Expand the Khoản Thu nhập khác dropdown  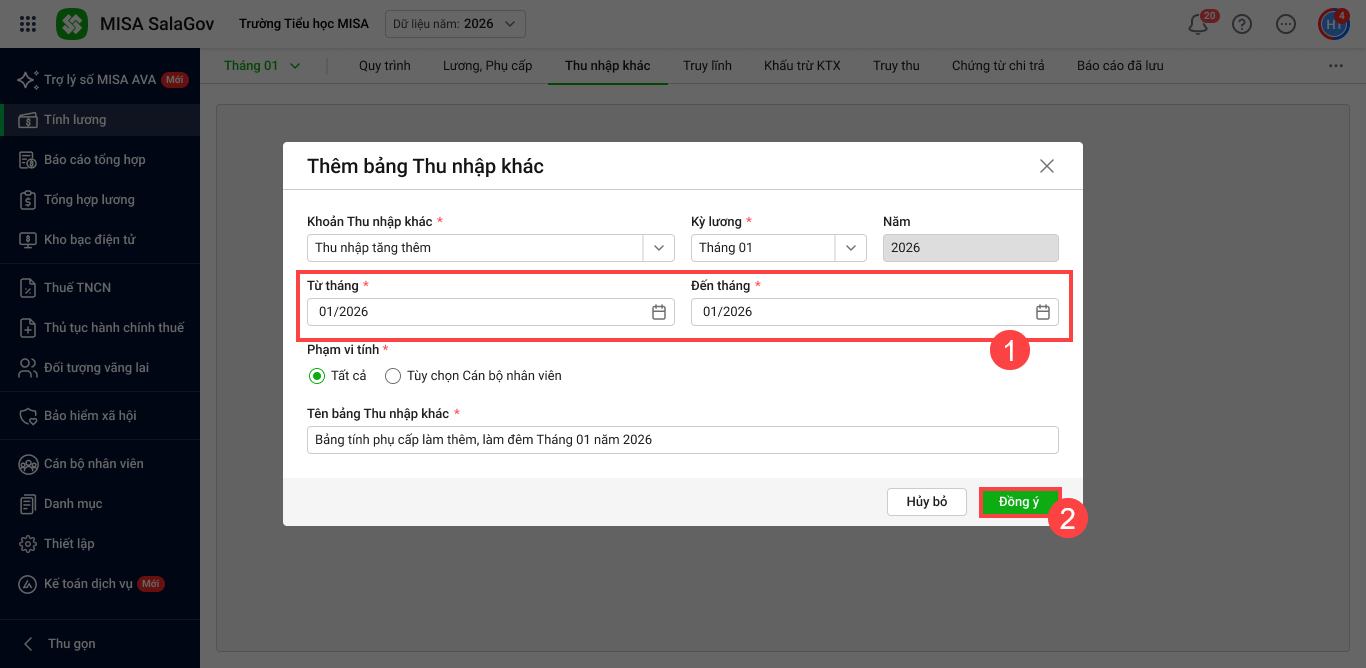tap(658, 248)
